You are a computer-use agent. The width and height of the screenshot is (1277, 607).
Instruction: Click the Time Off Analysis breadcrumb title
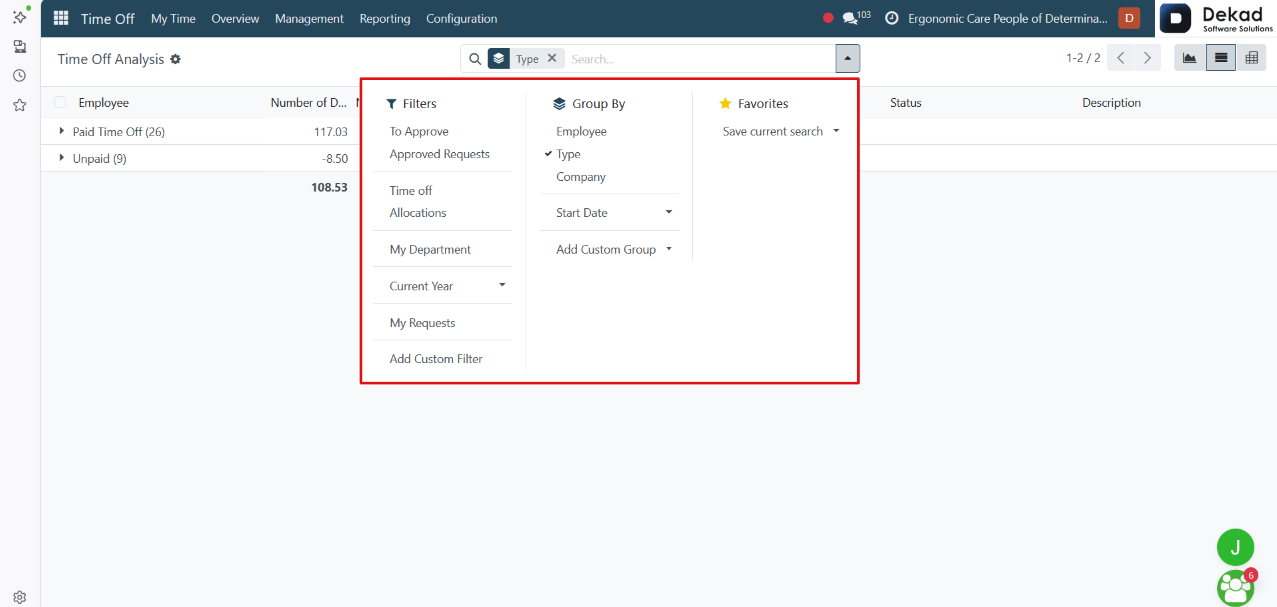[x=111, y=59]
